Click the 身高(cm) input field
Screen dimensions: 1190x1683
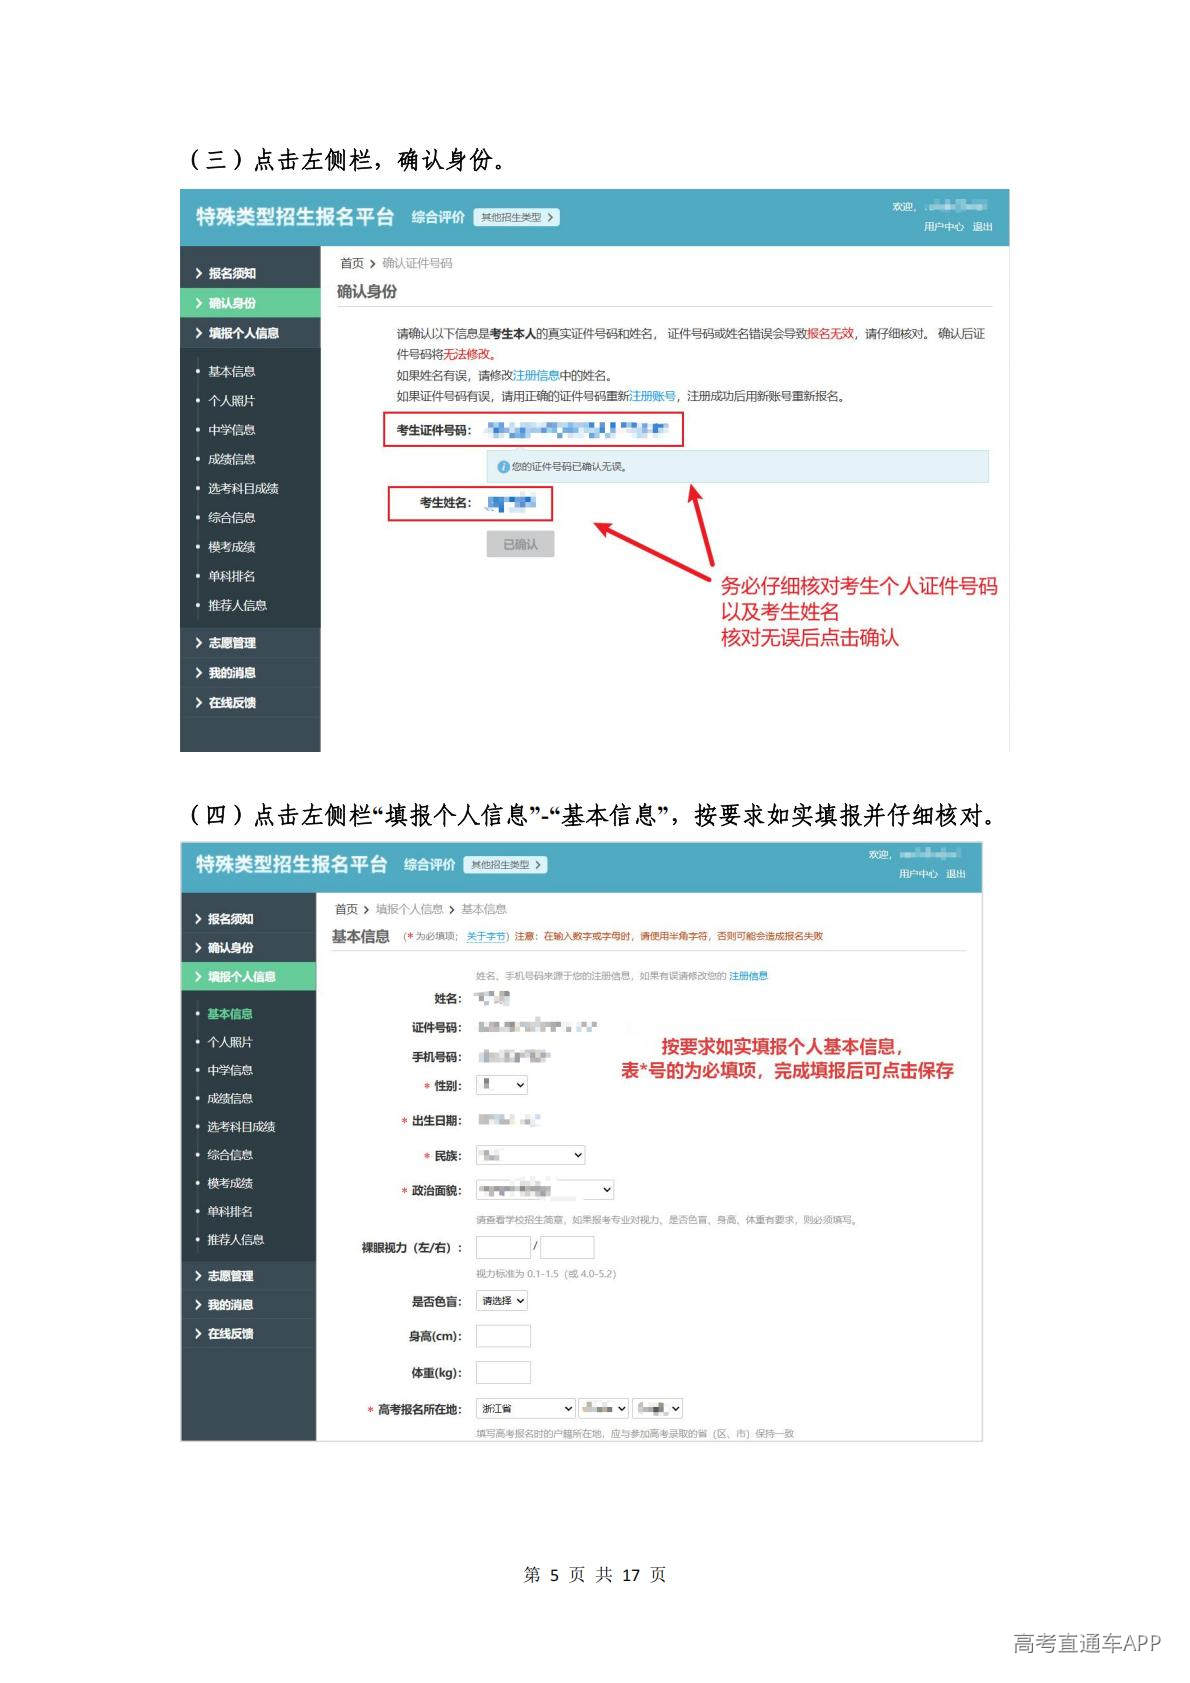pos(503,1337)
